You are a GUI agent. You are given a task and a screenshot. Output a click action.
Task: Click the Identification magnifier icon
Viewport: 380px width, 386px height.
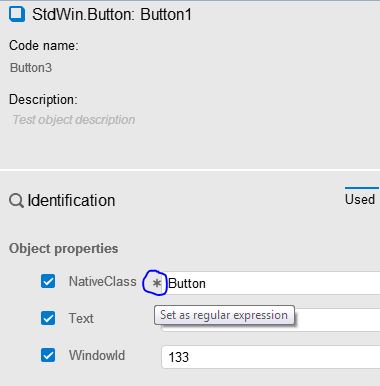click(x=16, y=201)
